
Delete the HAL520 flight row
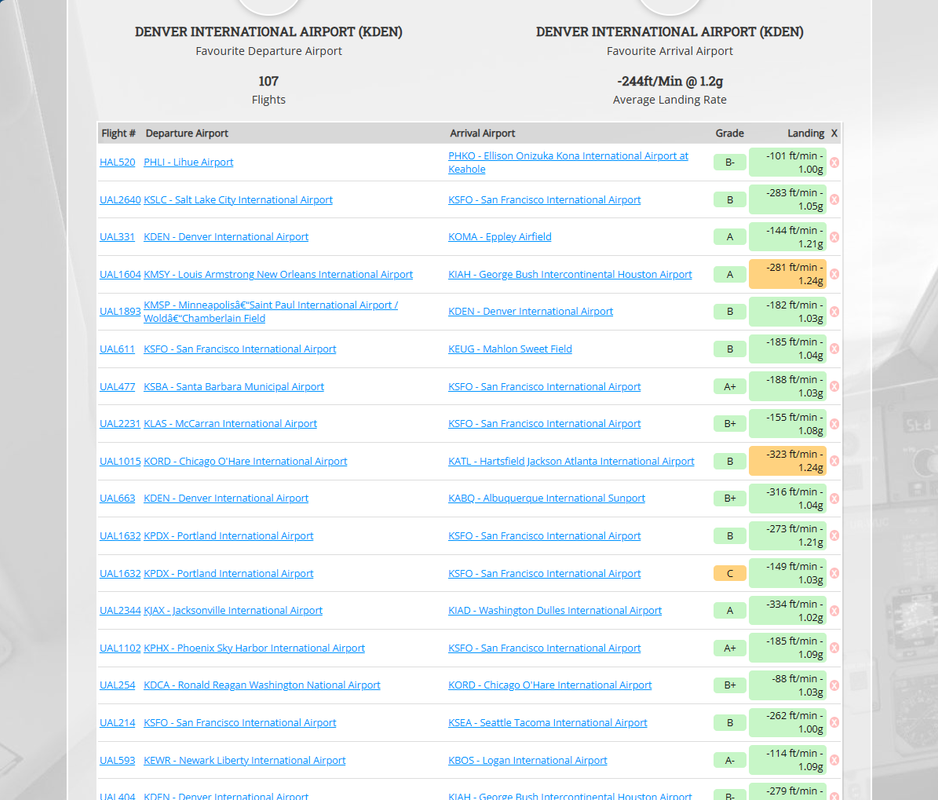[834, 162]
